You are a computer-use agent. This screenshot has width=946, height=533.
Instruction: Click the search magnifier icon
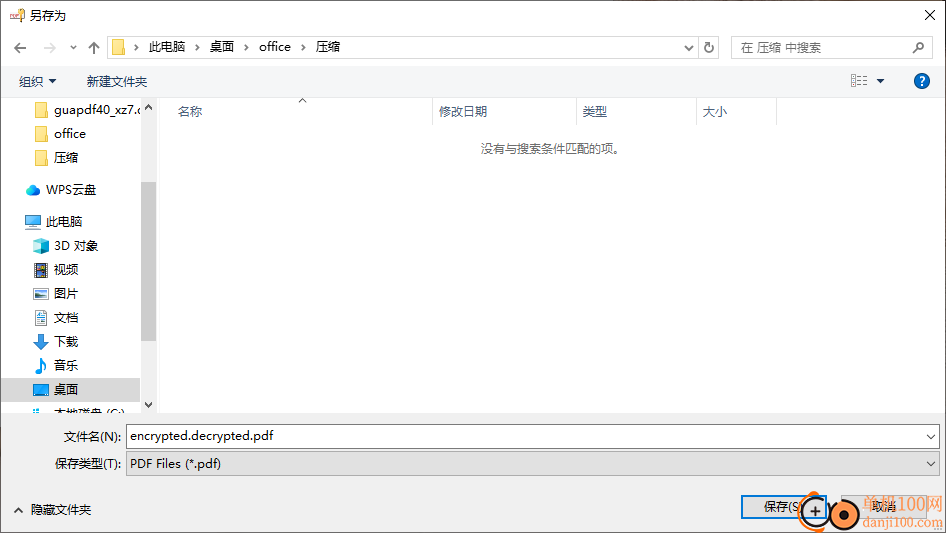[918, 48]
